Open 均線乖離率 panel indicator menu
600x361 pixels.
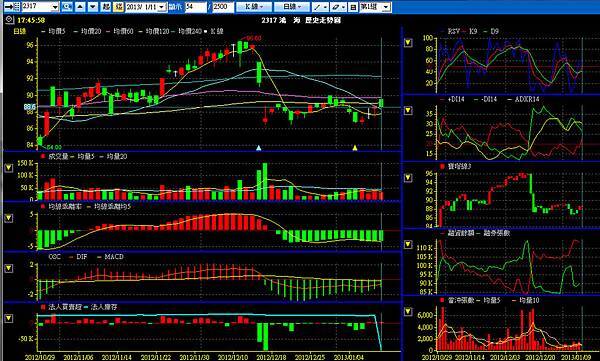click(x=8, y=218)
